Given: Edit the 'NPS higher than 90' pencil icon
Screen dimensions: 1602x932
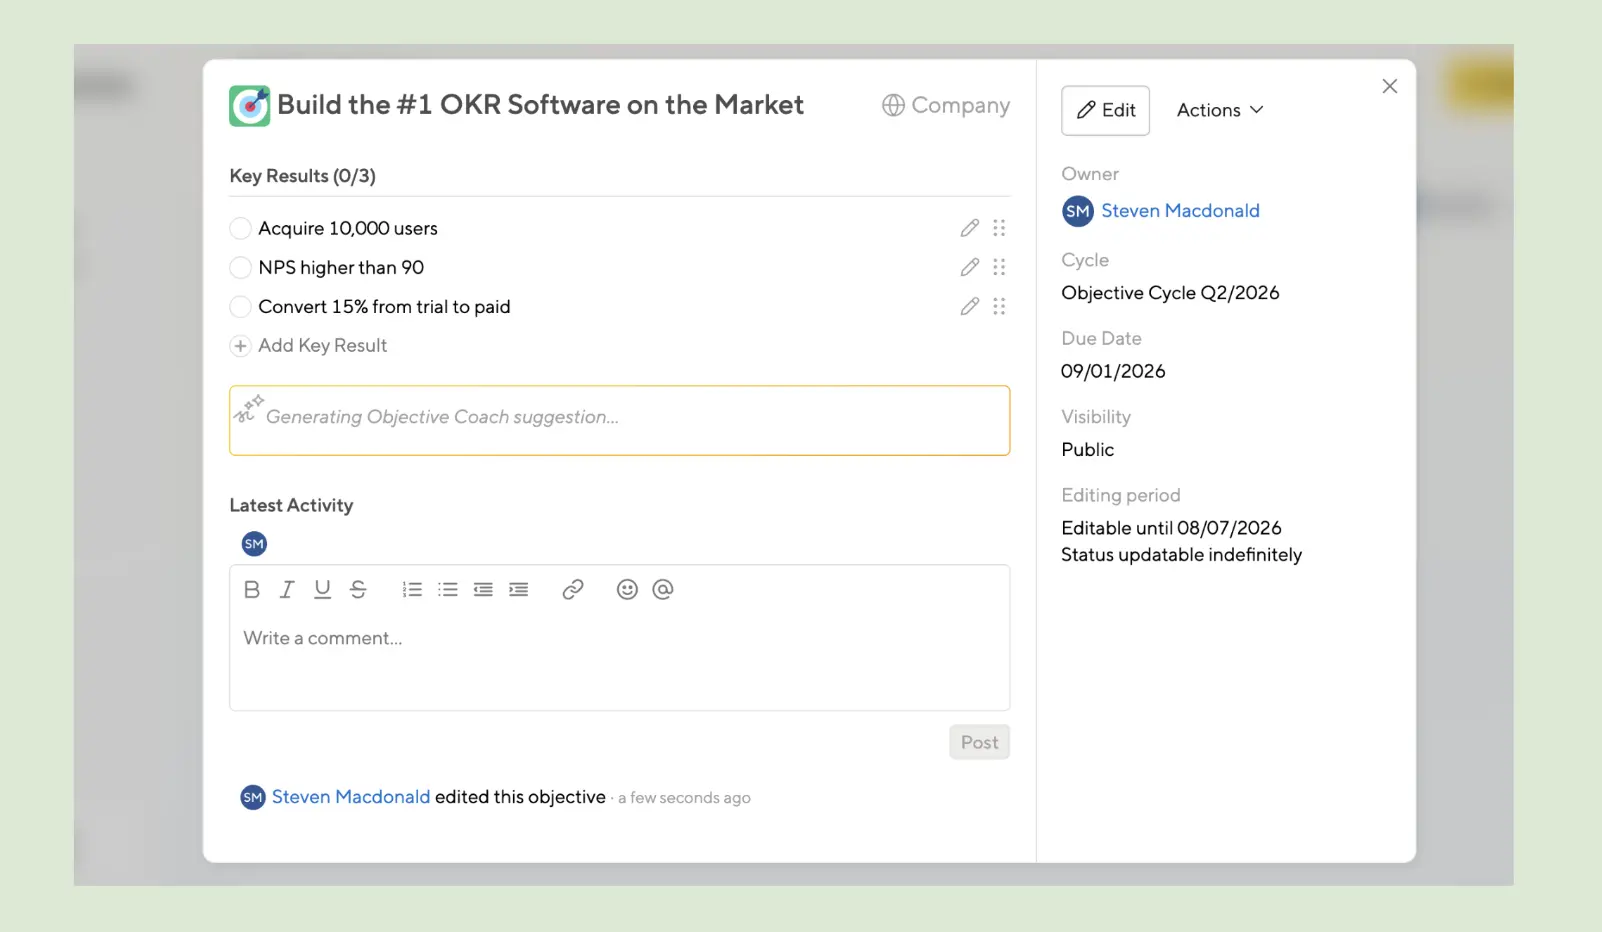Looking at the screenshot, I should [x=969, y=267].
